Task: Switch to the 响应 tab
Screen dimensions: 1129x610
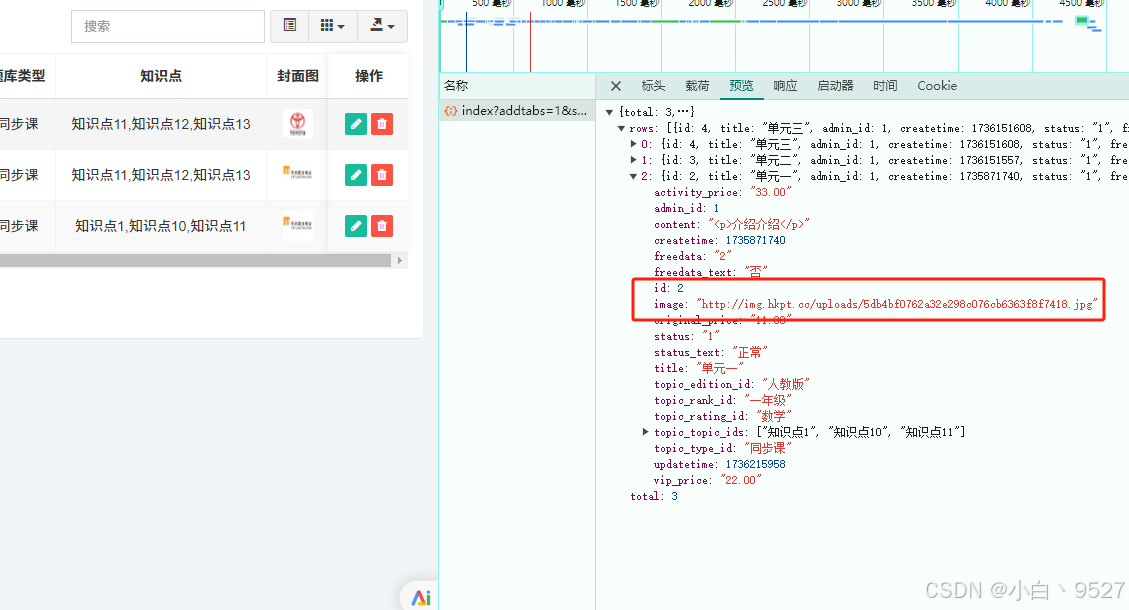Action: click(x=785, y=86)
